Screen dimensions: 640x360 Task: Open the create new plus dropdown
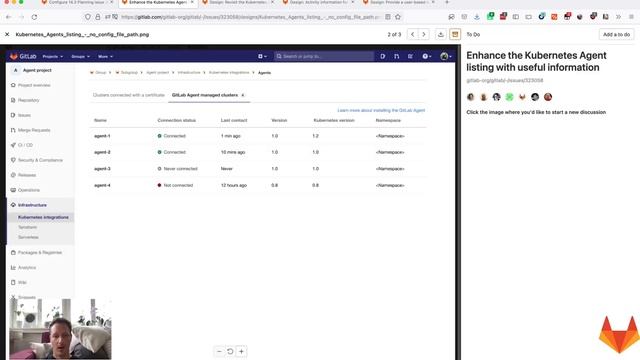[262, 56]
